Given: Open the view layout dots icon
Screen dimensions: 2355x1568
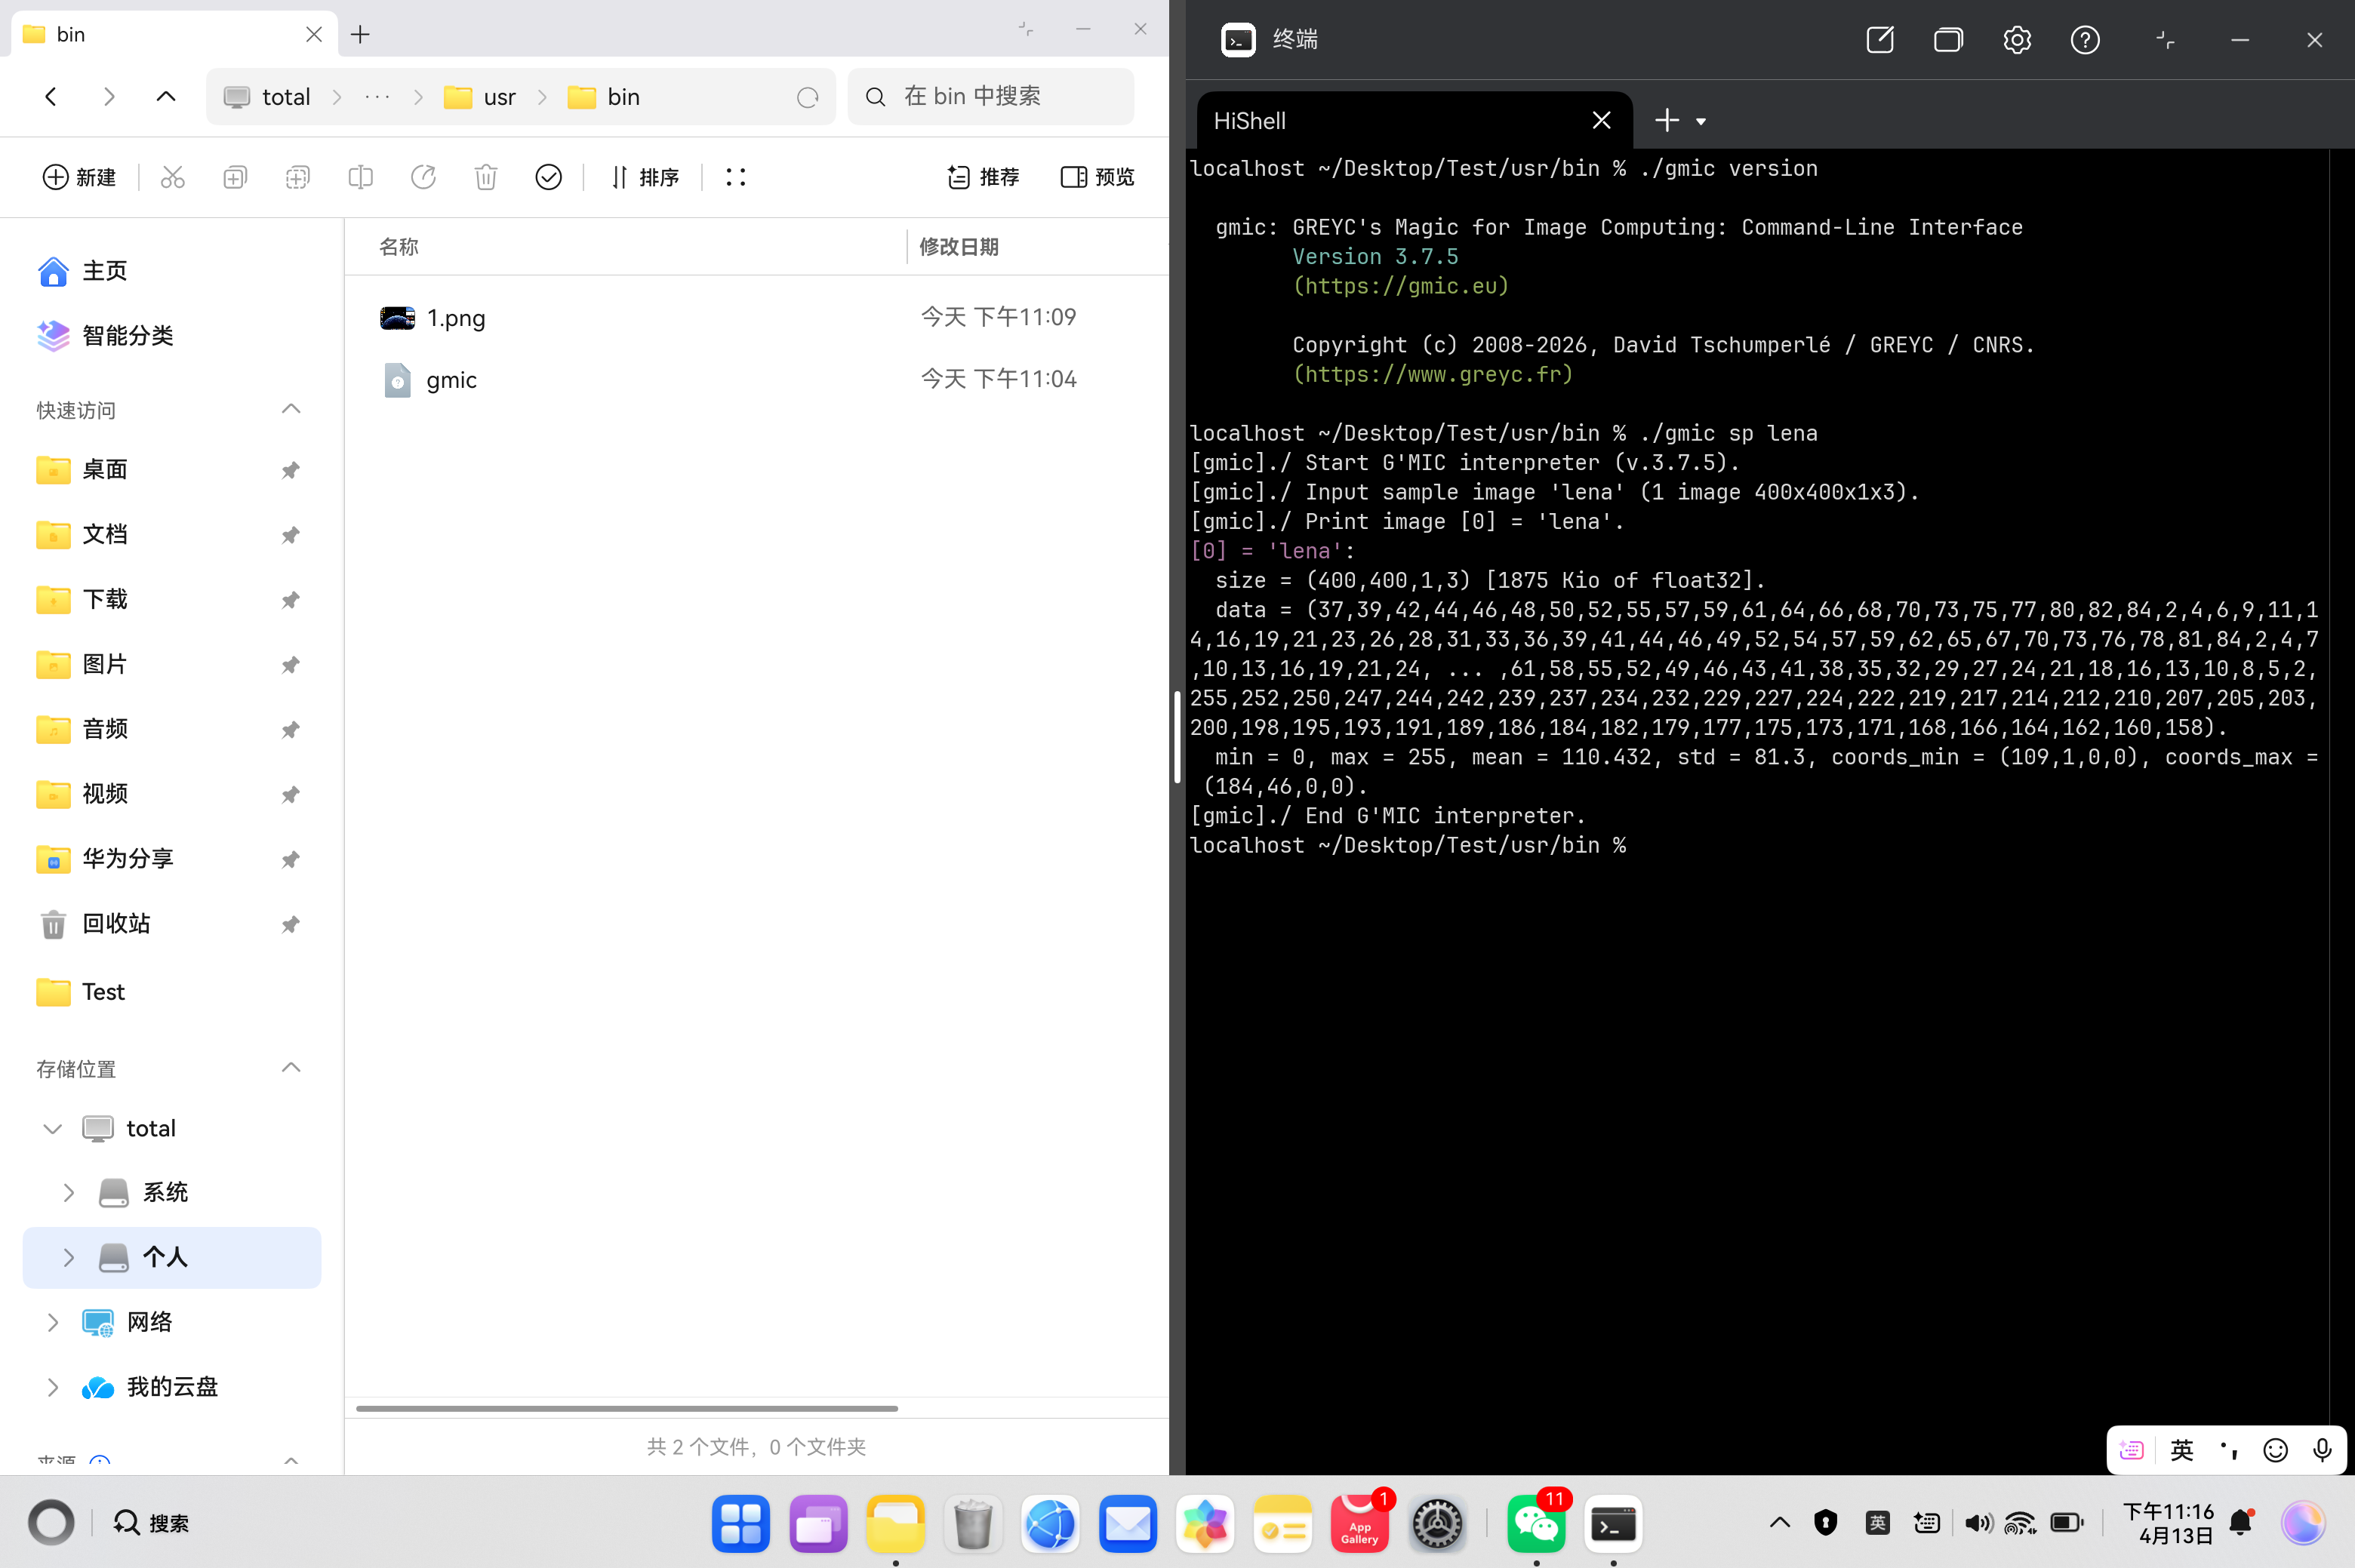Looking at the screenshot, I should 736,177.
